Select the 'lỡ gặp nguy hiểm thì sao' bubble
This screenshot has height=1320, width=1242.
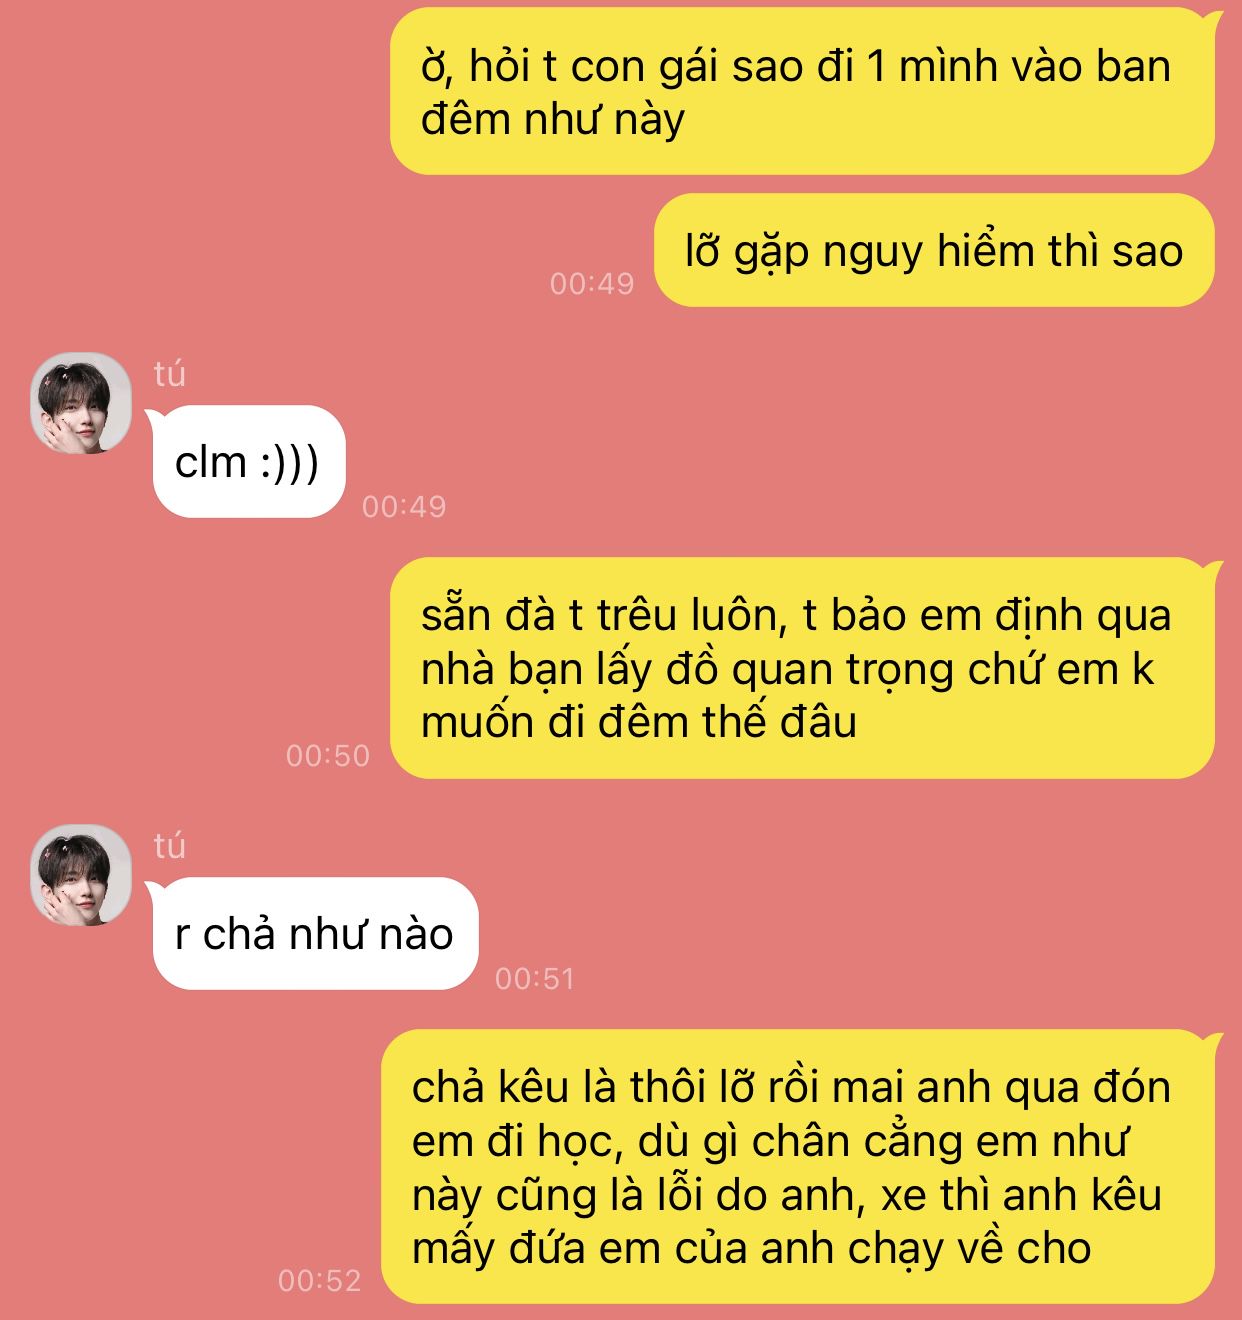tap(934, 250)
